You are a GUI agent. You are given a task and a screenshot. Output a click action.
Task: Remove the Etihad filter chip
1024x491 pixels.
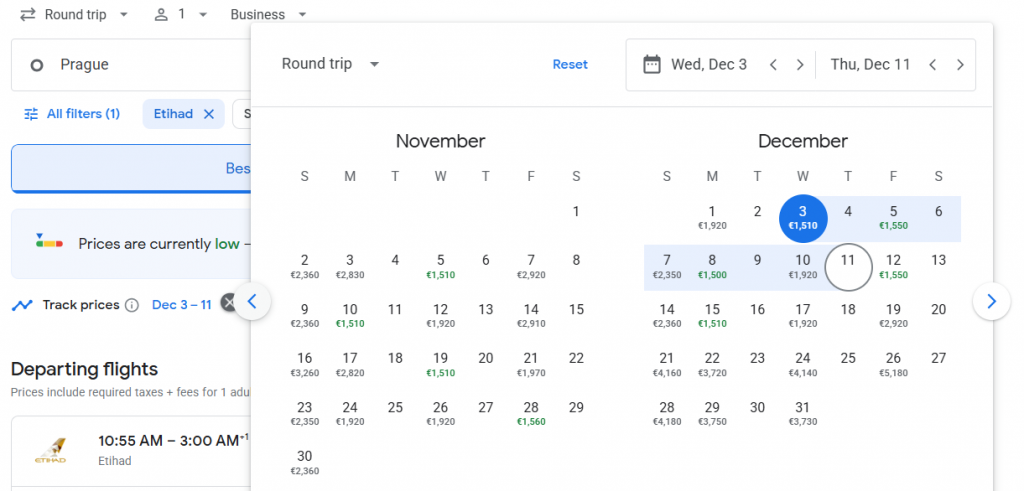coord(209,114)
